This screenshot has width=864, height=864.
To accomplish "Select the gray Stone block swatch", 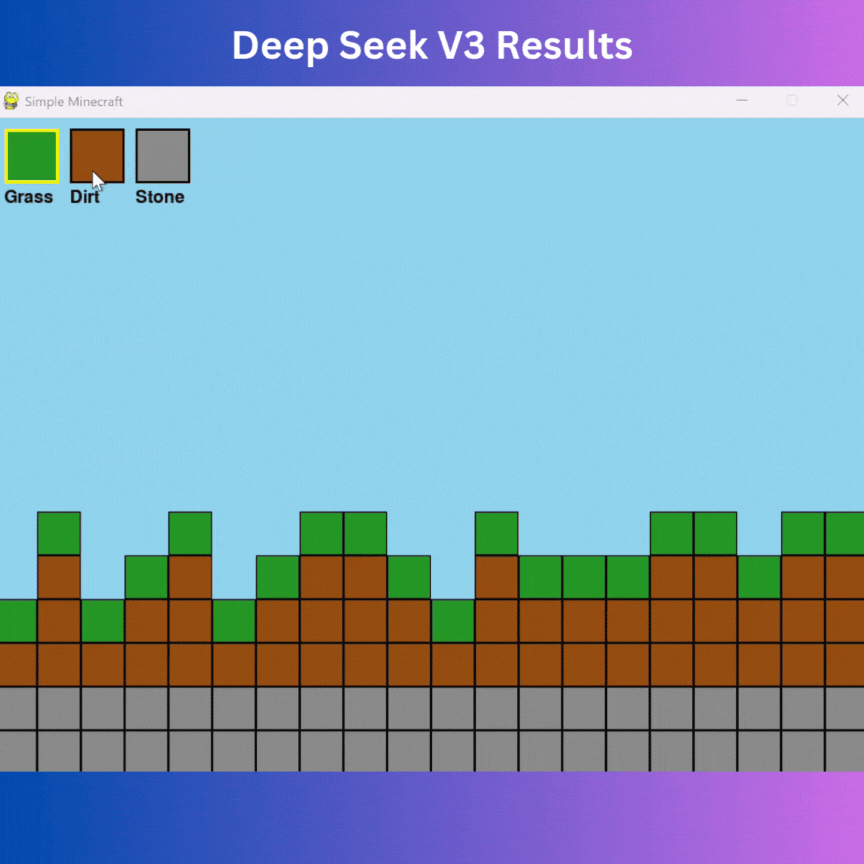I will point(163,156).
